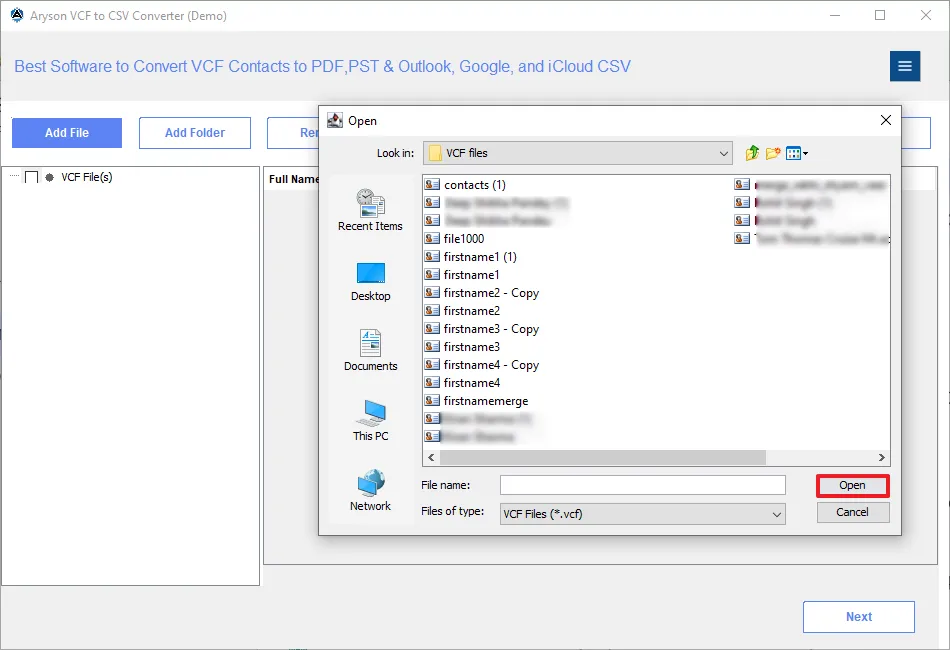This screenshot has width=950, height=650.
Task: Click the File name input field
Action: pyautogui.click(x=642, y=485)
